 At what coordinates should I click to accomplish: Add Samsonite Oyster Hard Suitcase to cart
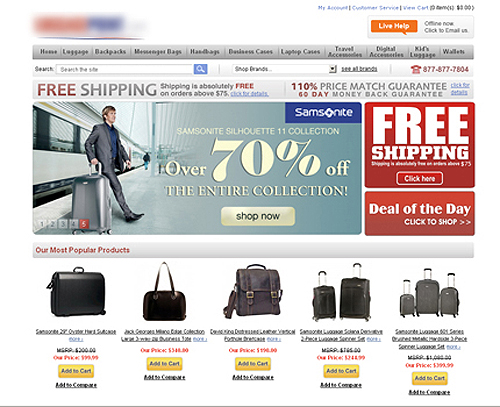pyautogui.click(x=76, y=371)
